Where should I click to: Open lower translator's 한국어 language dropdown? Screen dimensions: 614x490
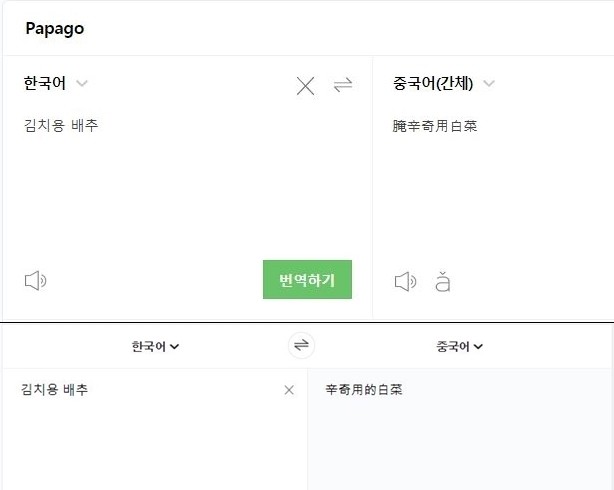pos(155,347)
